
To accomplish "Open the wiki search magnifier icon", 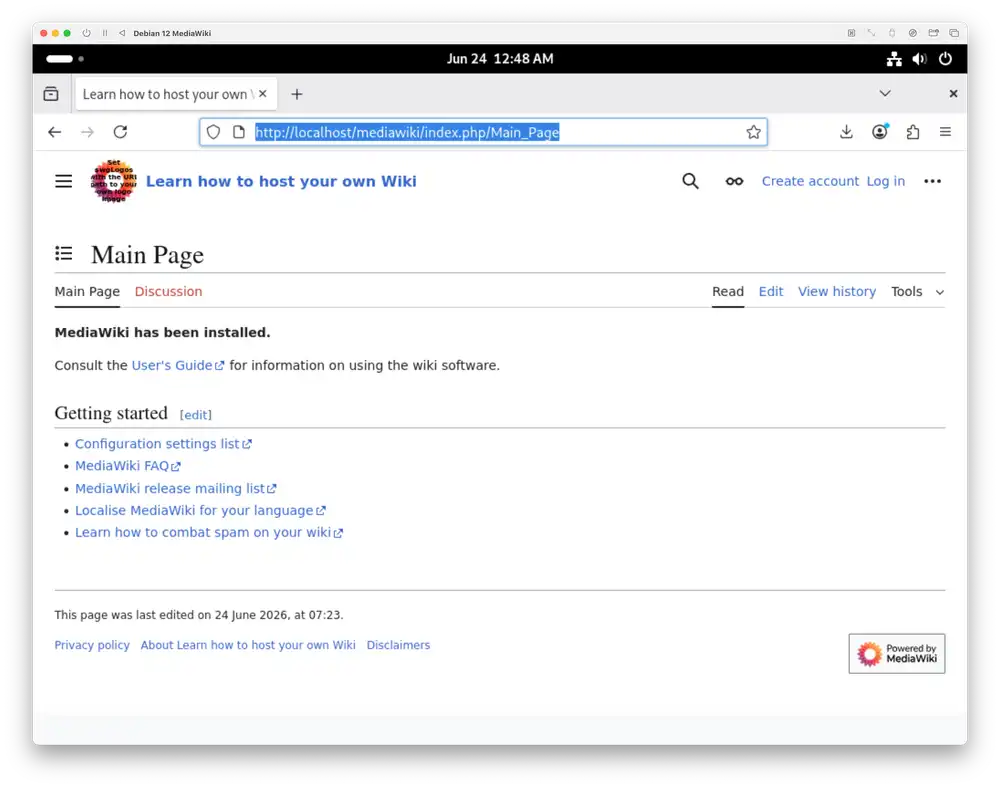I will click(690, 181).
